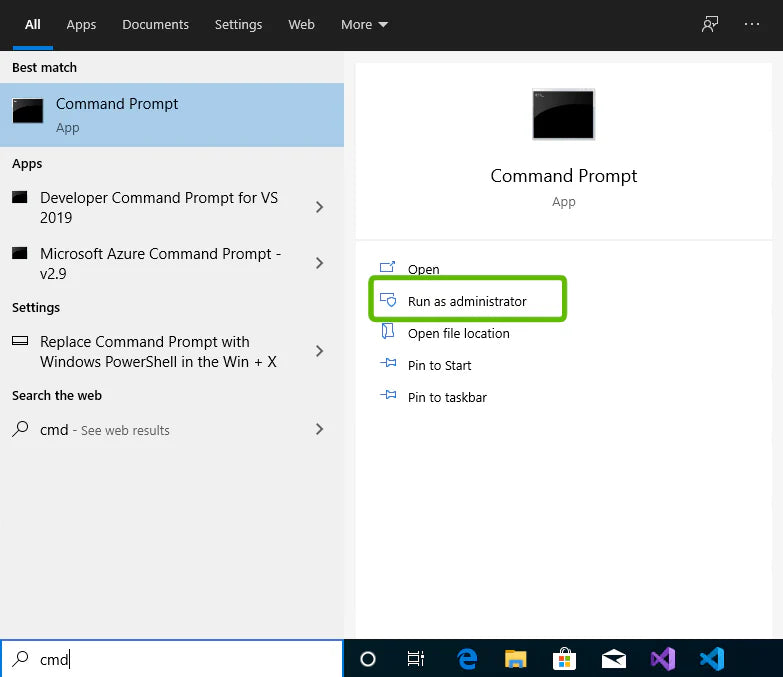Expand Developer Command Prompt for VS 2019 arrow
The width and height of the screenshot is (783, 677).
point(320,207)
